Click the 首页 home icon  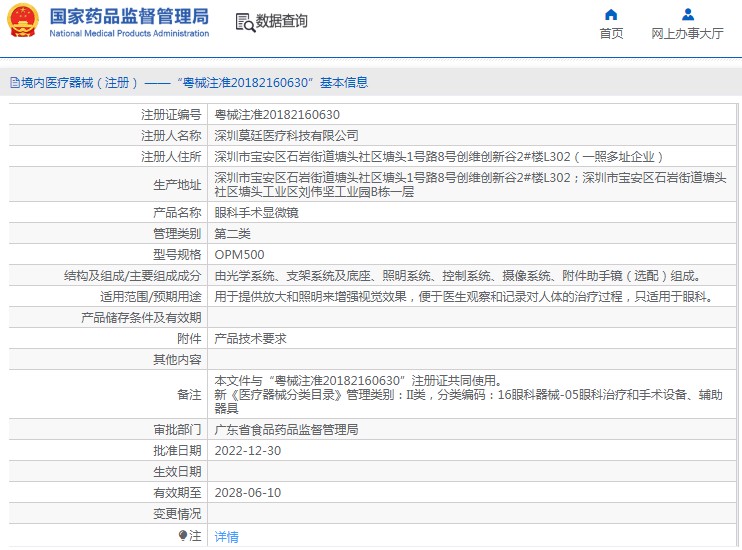pos(611,15)
